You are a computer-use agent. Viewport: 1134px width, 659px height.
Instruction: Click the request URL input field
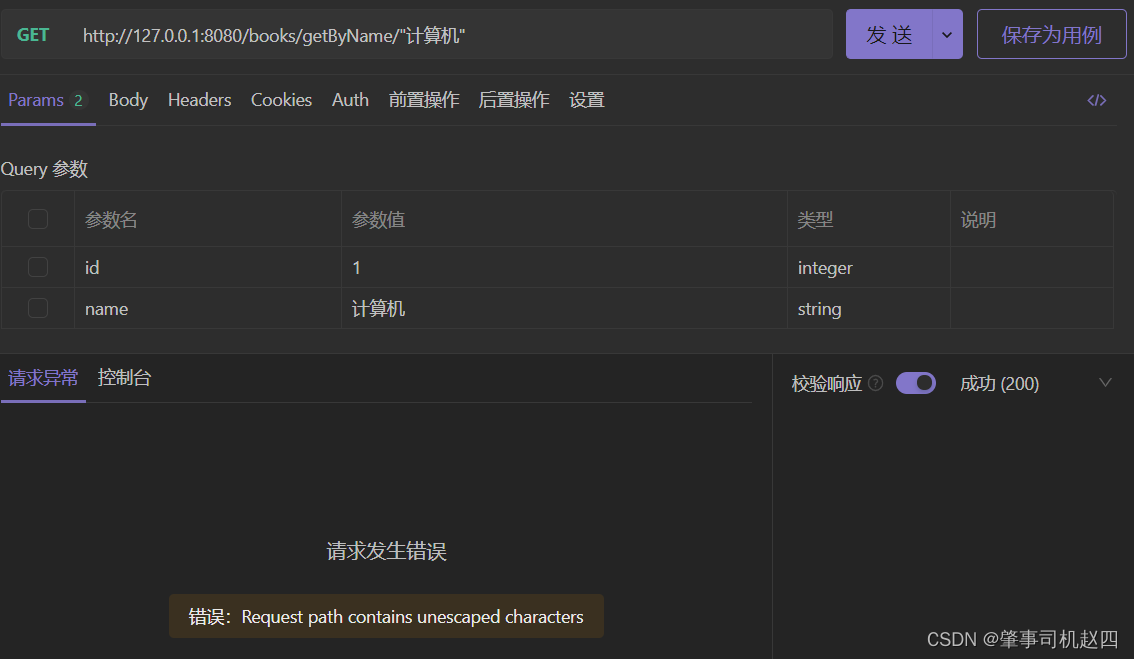450,35
